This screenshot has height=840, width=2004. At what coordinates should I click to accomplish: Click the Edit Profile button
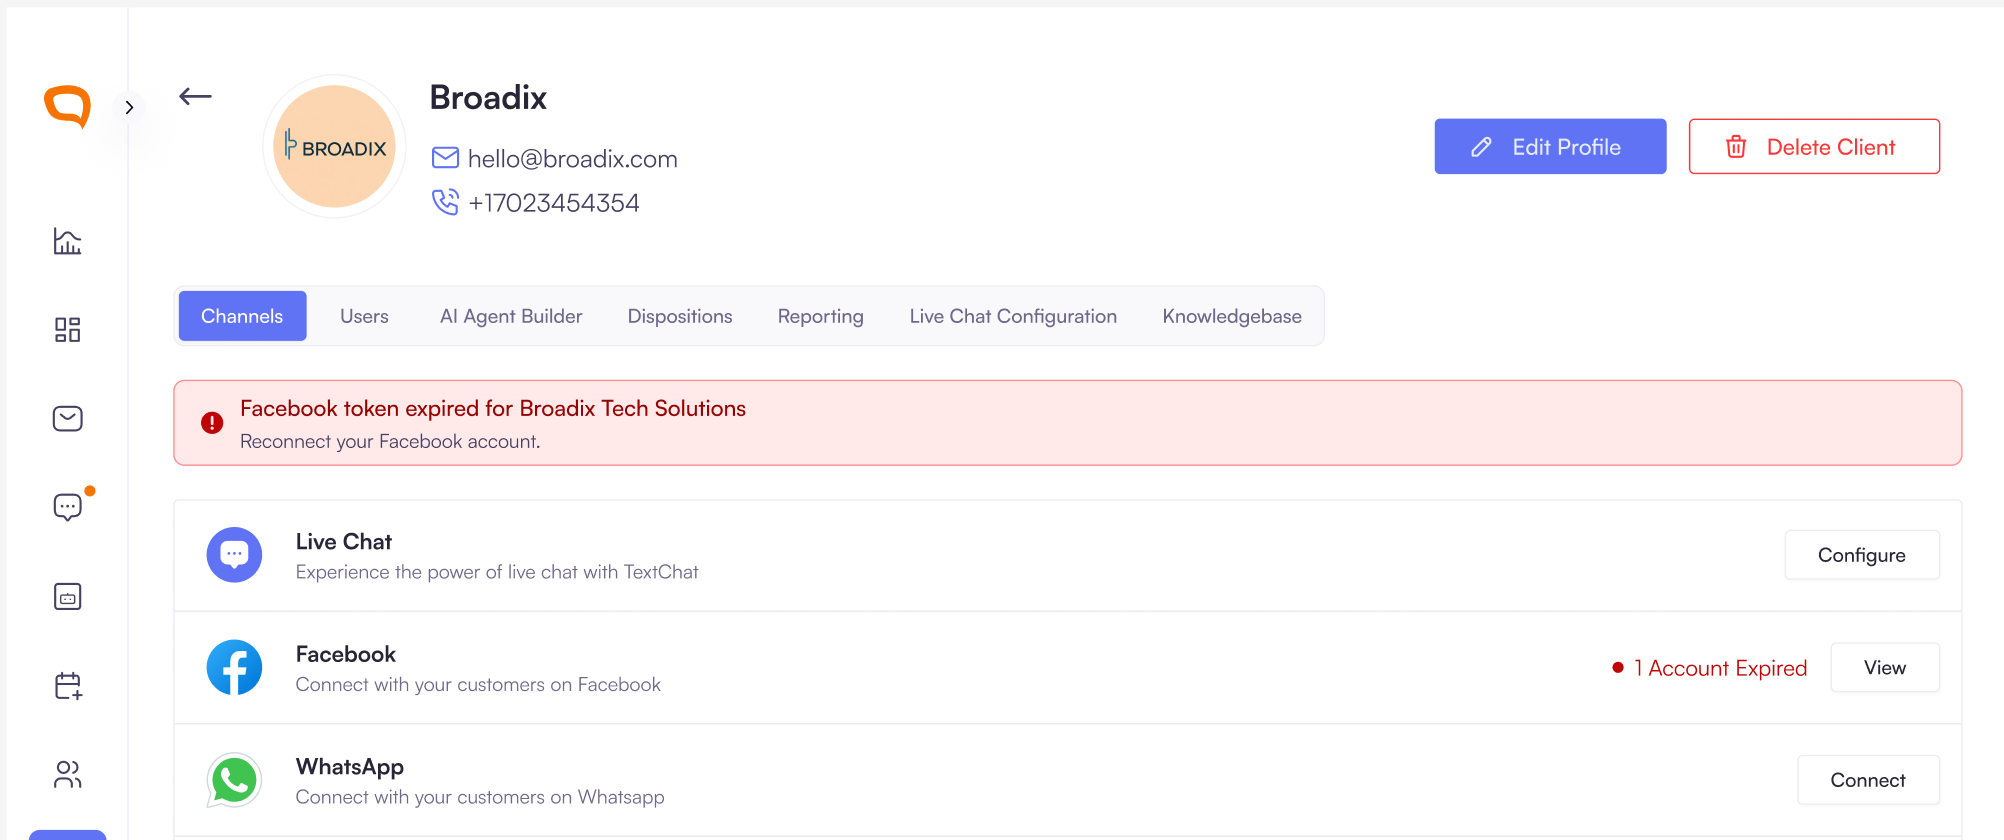pyautogui.click(x=1550, y=147)
